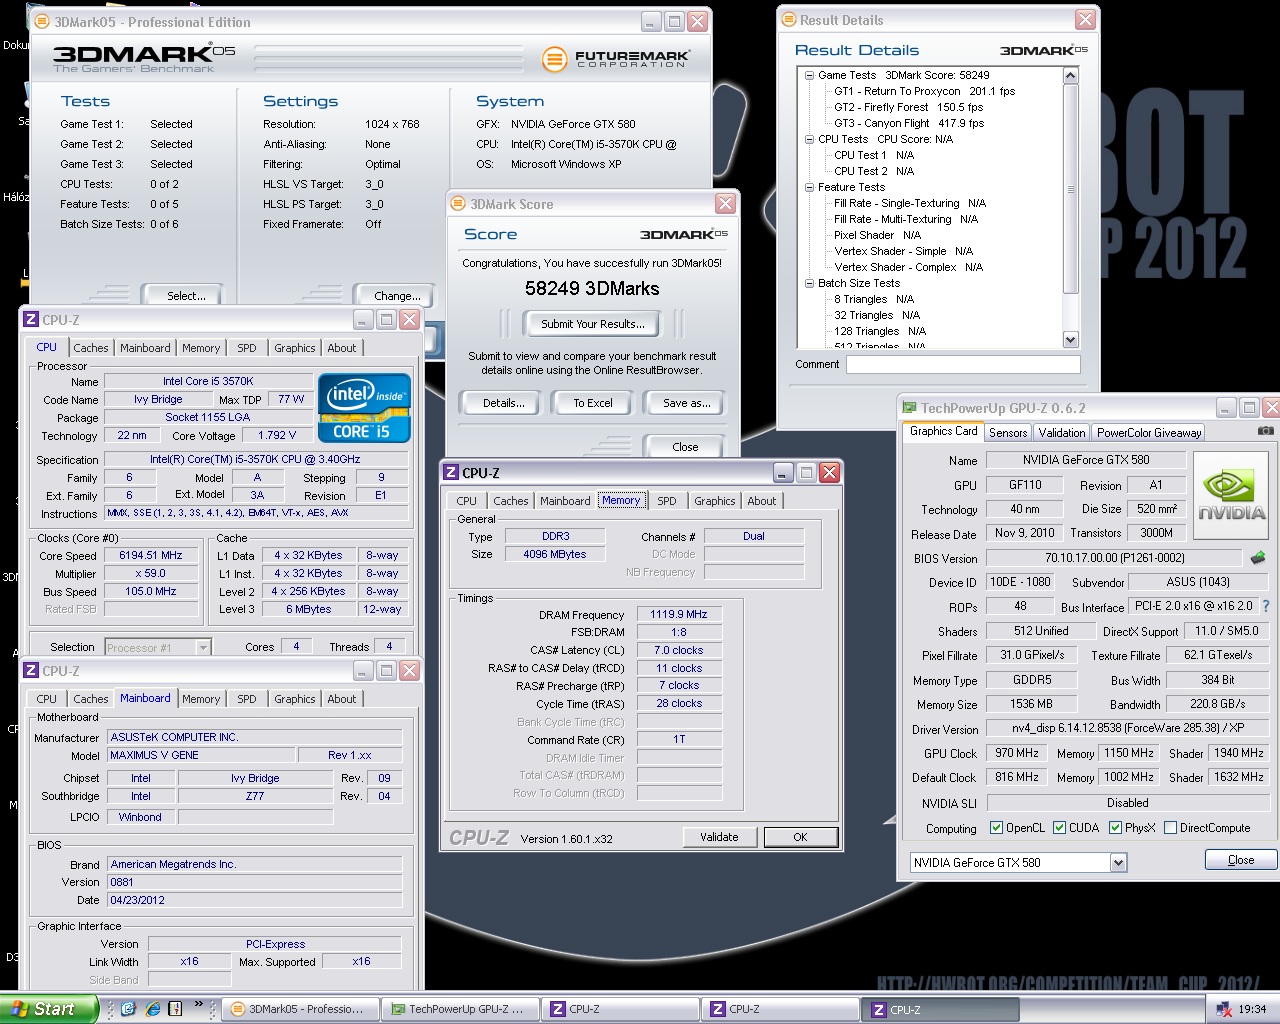This screenshot has height=1024, width=1280.
Task: Click the third quick launch icon
Action: (175, 1008)
